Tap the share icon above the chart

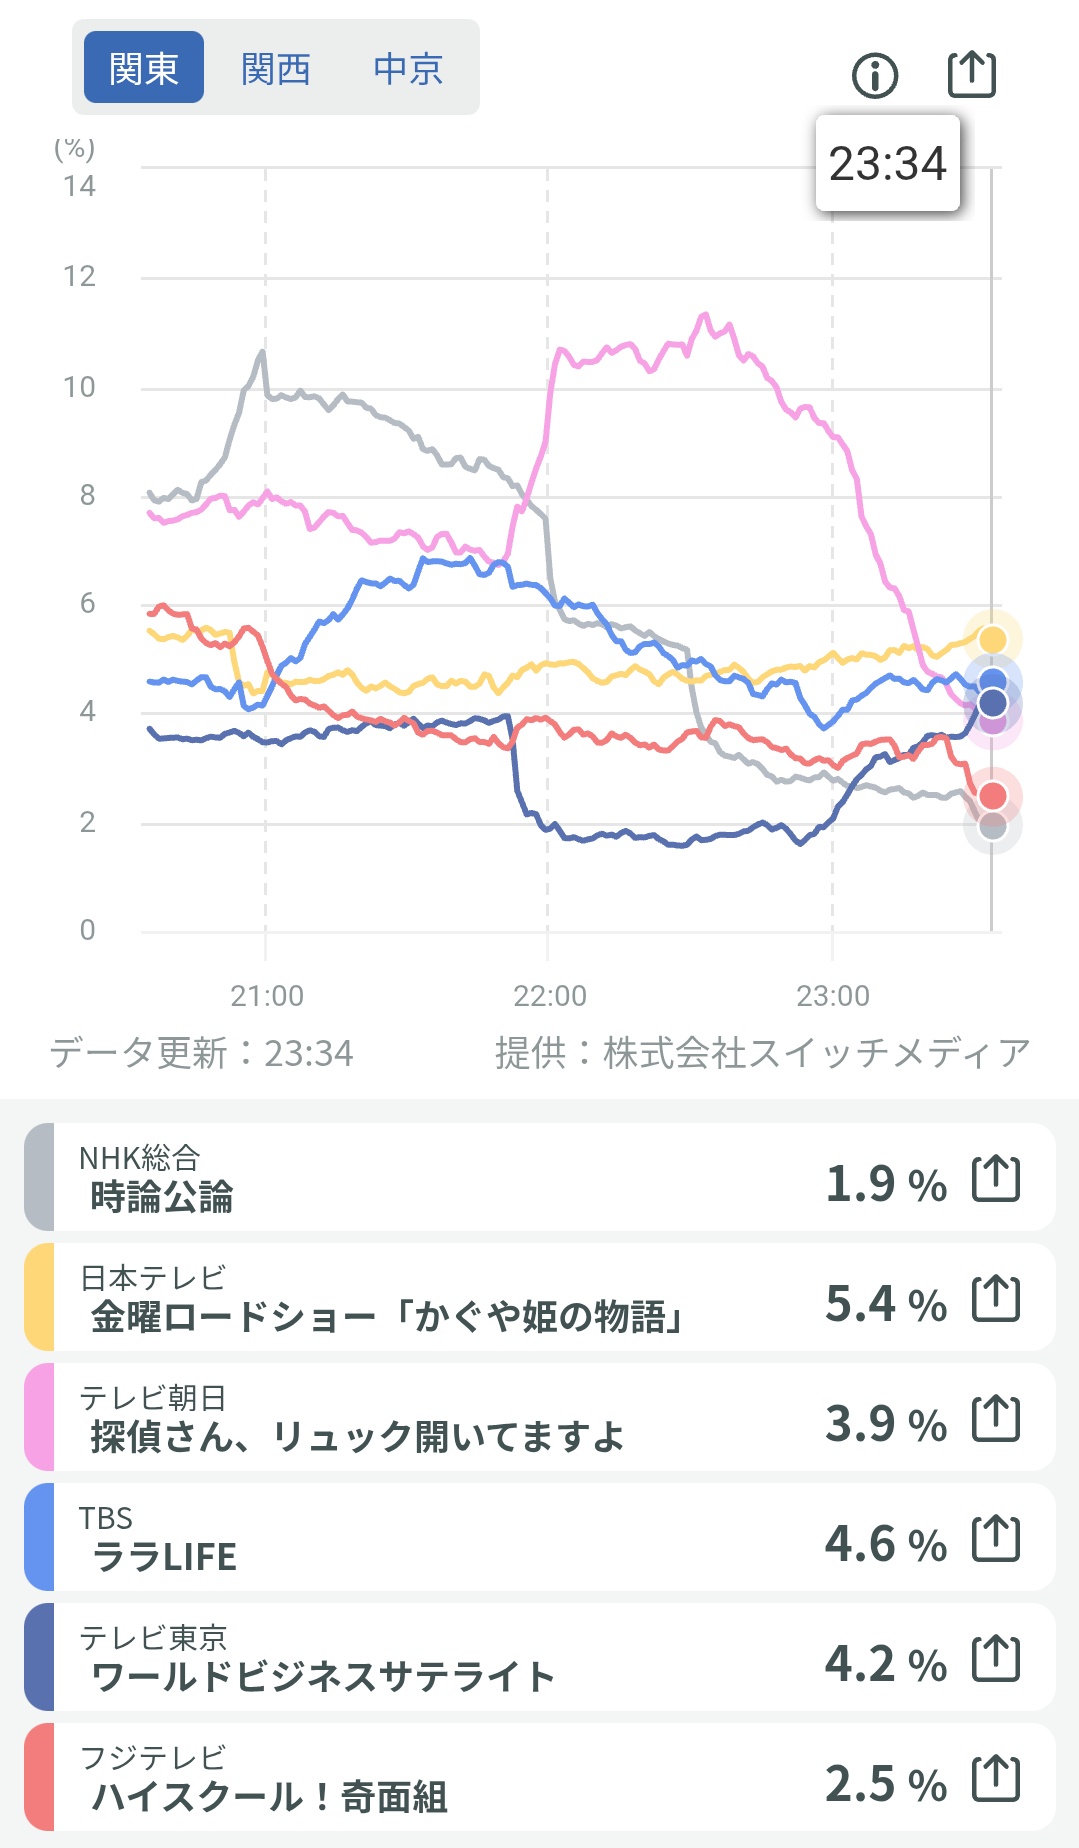pos(971,74)
